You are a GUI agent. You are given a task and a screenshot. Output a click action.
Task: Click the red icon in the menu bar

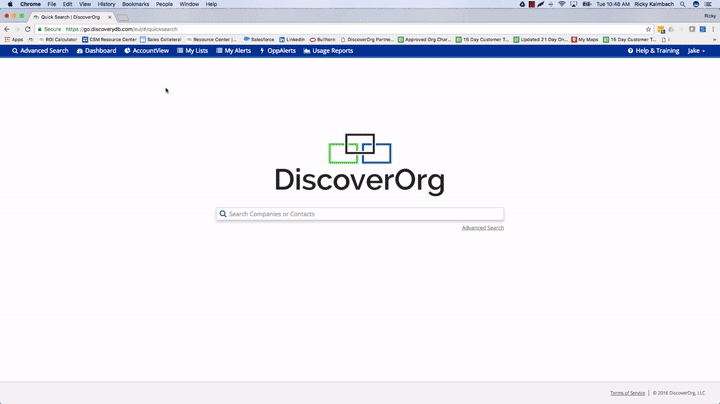click(532, 4)
